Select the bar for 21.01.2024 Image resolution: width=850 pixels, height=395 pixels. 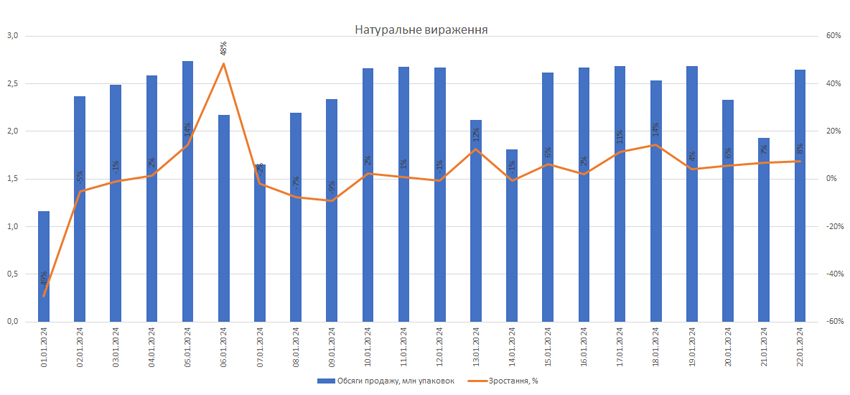pos(764,230)
